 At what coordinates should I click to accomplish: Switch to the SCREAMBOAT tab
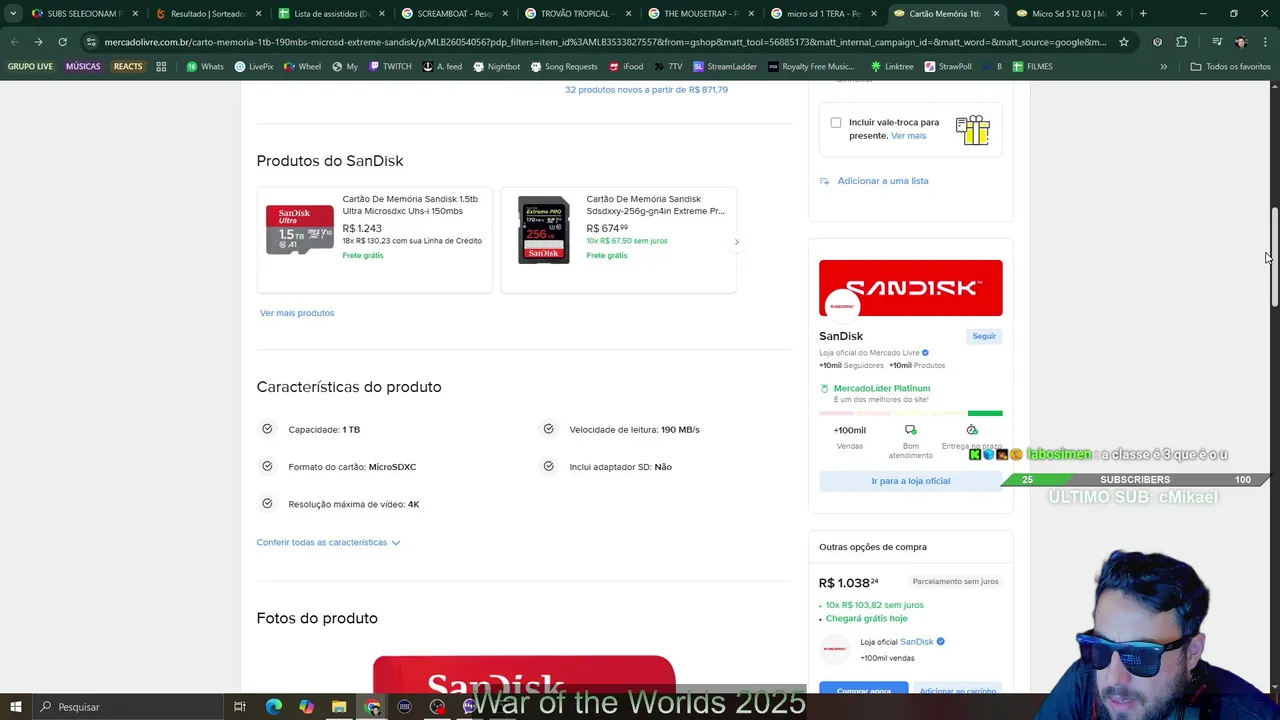455,14
